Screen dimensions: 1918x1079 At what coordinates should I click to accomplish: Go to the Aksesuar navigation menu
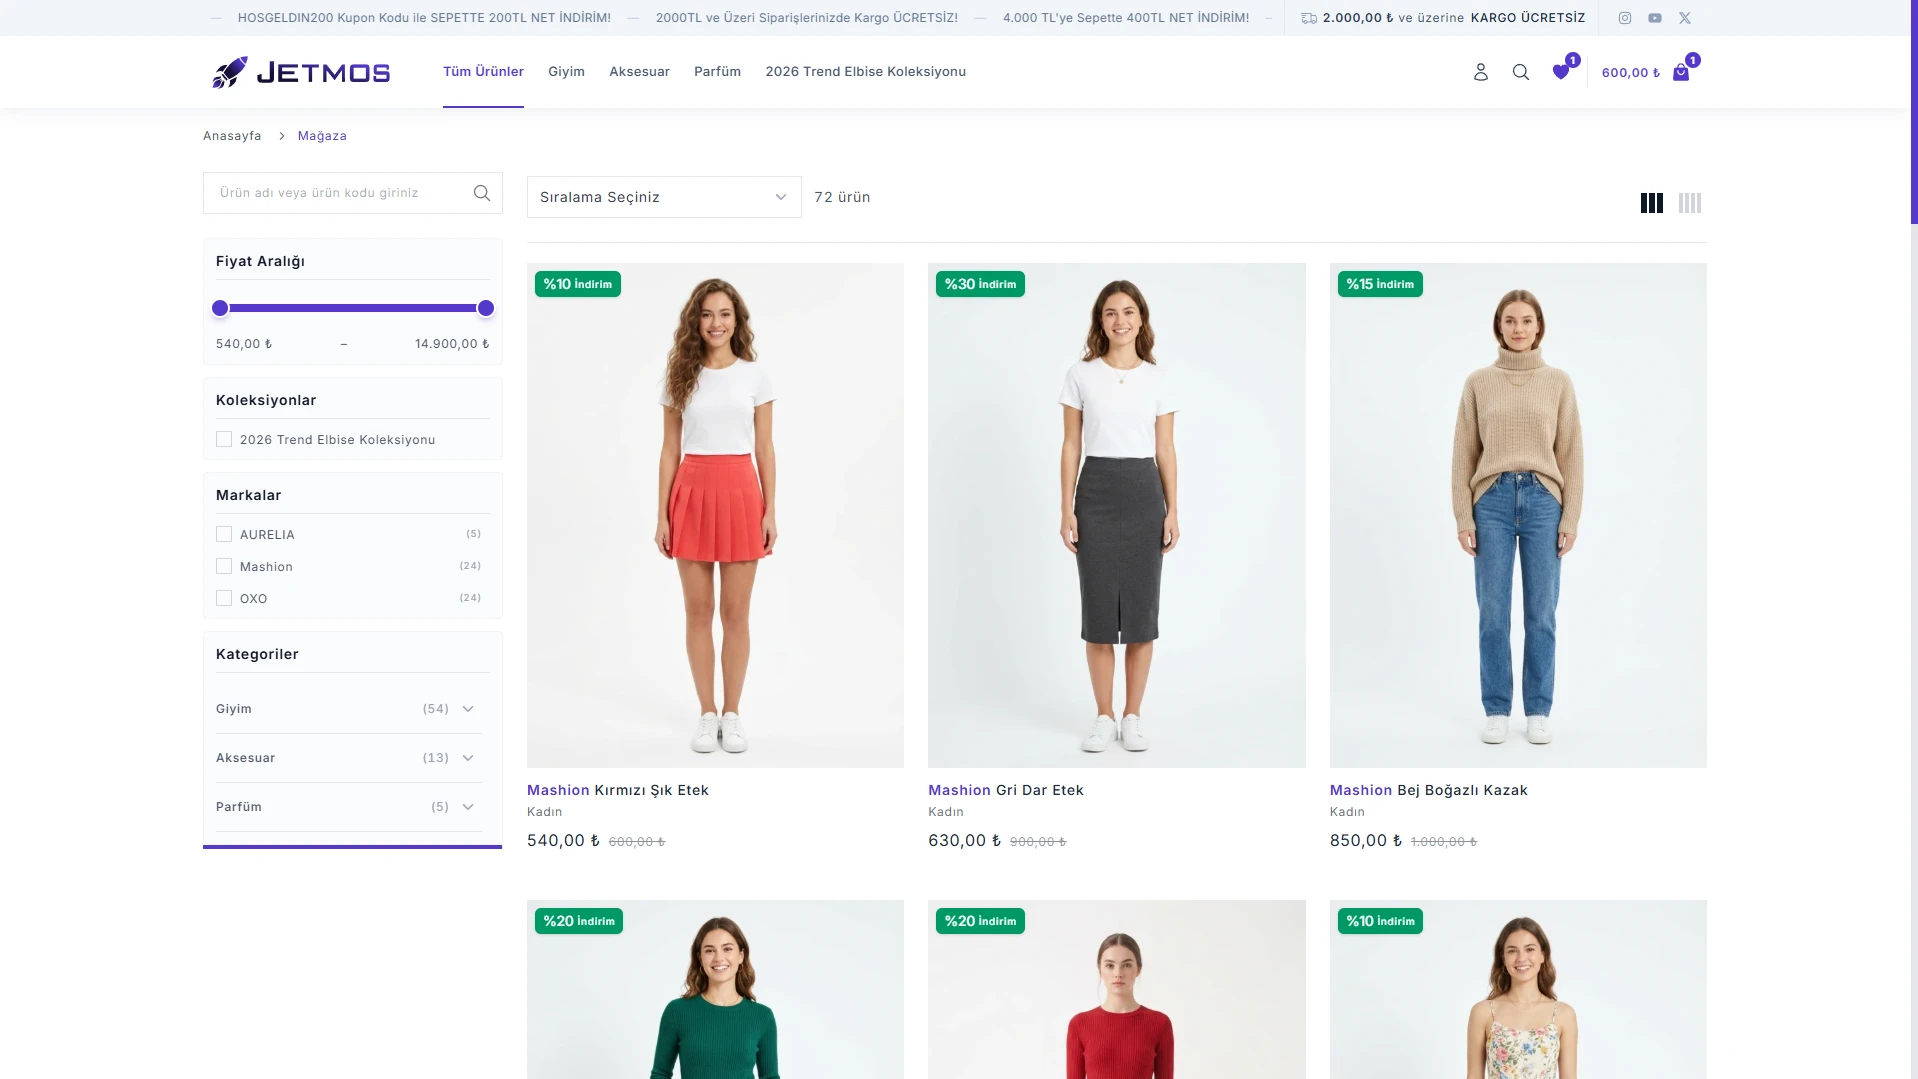639,72
